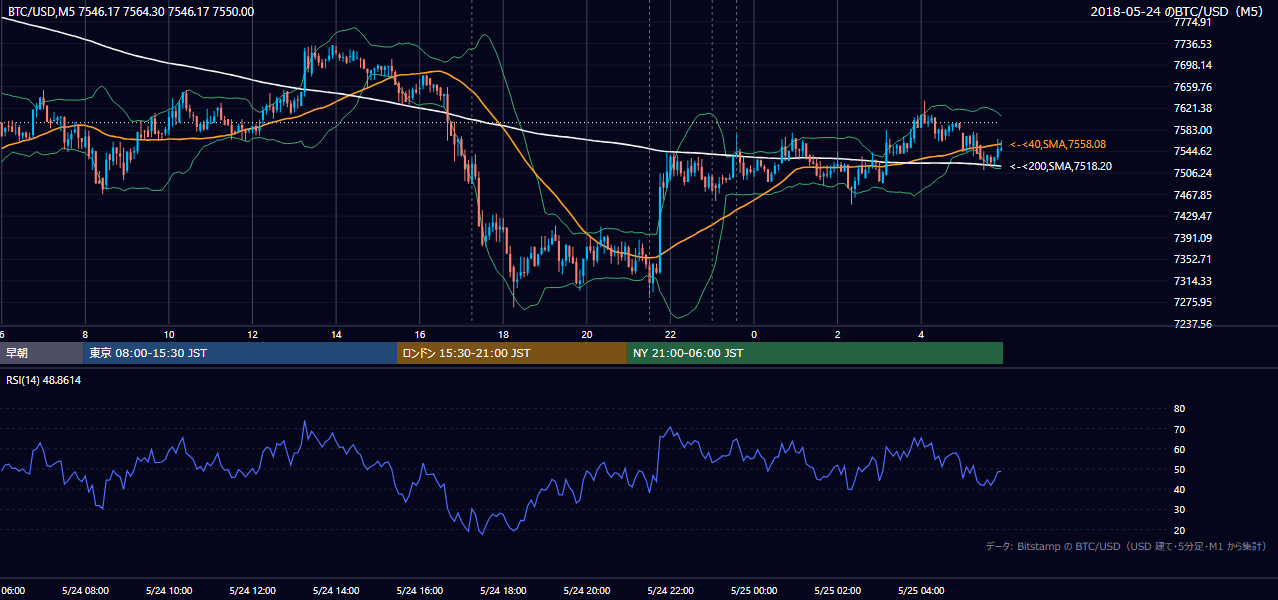The height and width of the screenshot is (600, 1278).
Task: Click the RSI axis level 50
Action: click(1179, 469)
